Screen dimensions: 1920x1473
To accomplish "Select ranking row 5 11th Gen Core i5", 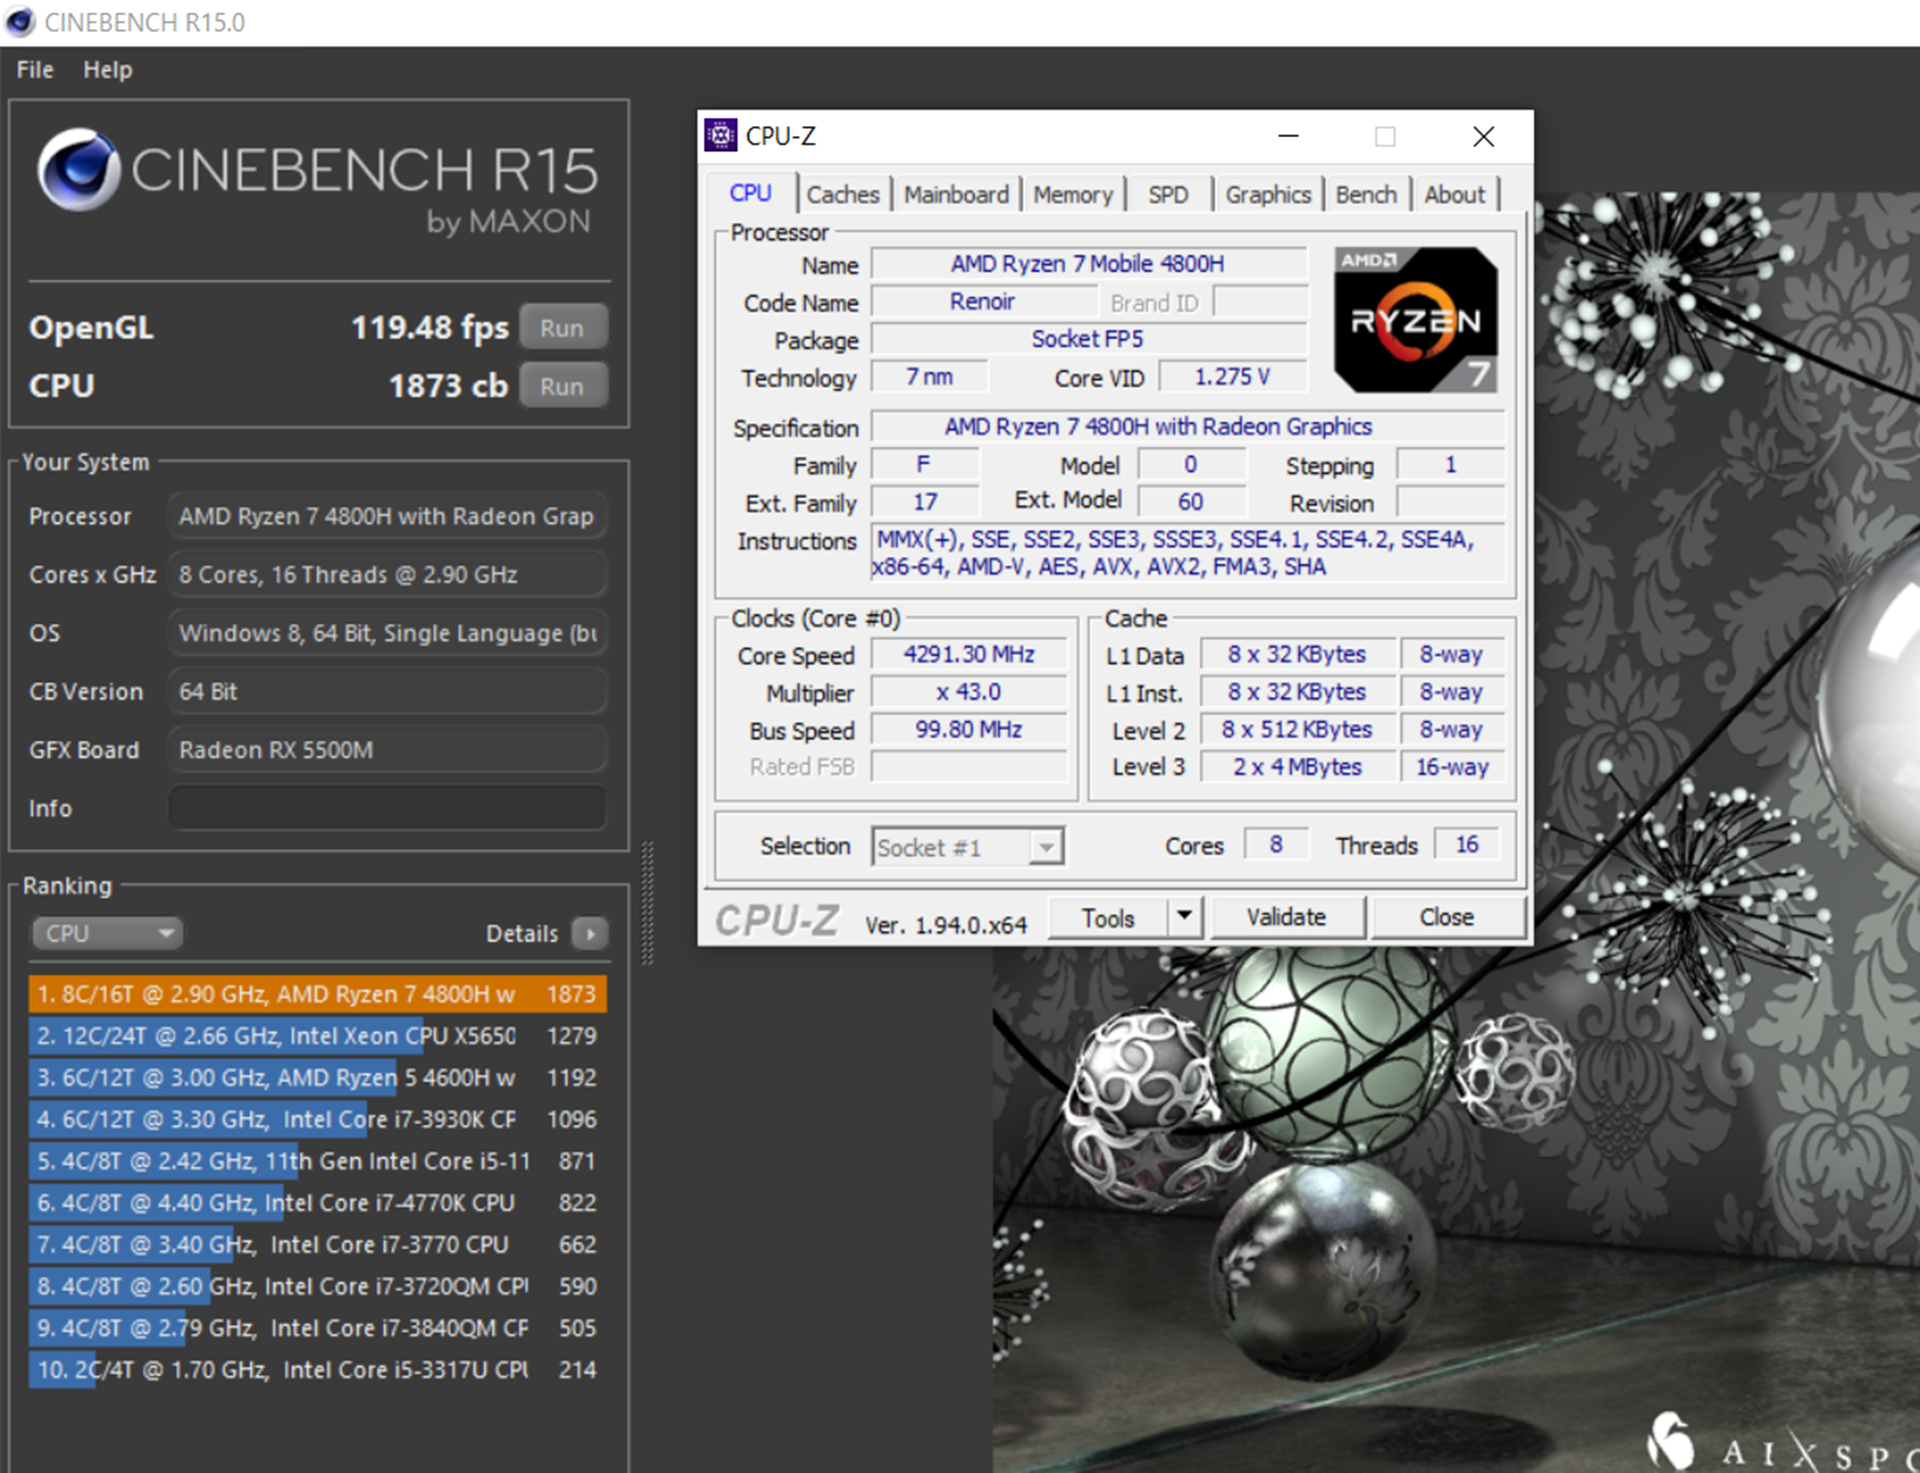I will 317,1161.
